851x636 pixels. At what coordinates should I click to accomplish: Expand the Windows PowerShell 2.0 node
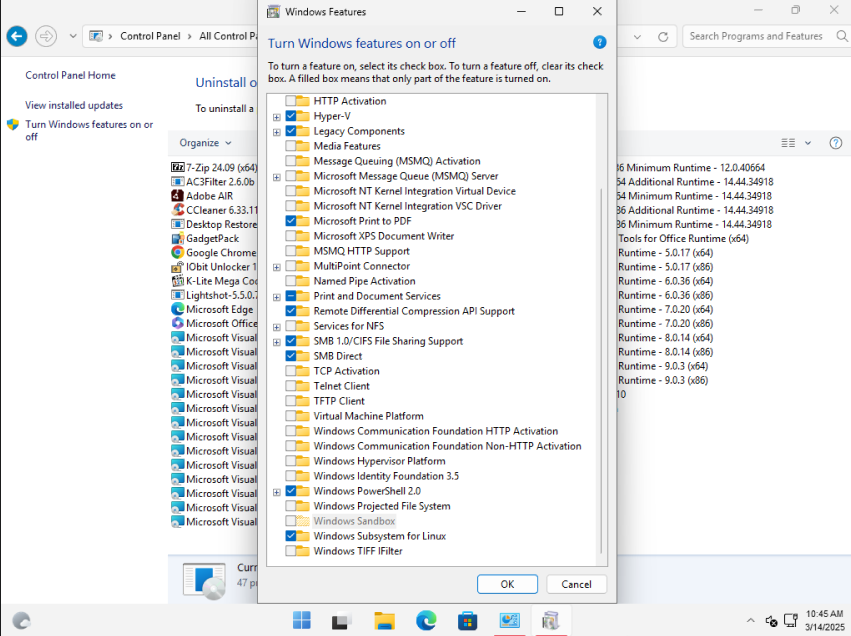tap(277, 492)
